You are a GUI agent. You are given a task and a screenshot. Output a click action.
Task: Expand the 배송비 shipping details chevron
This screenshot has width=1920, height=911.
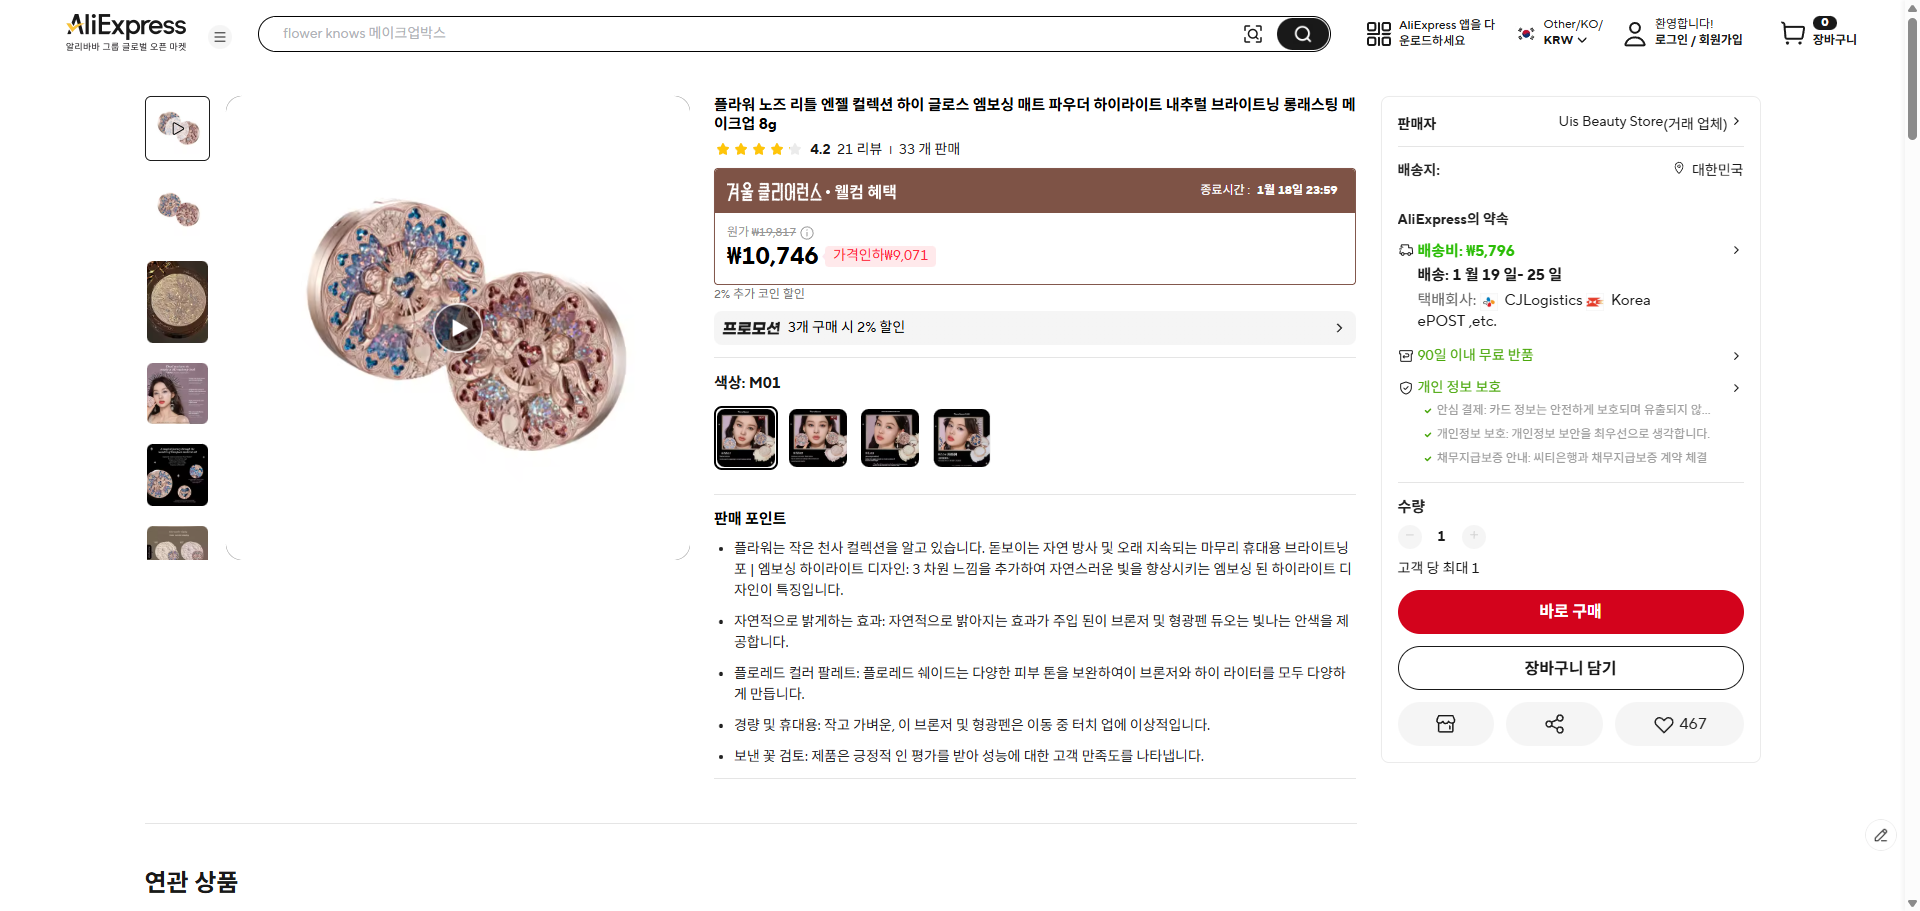[x=1736, y=250]
